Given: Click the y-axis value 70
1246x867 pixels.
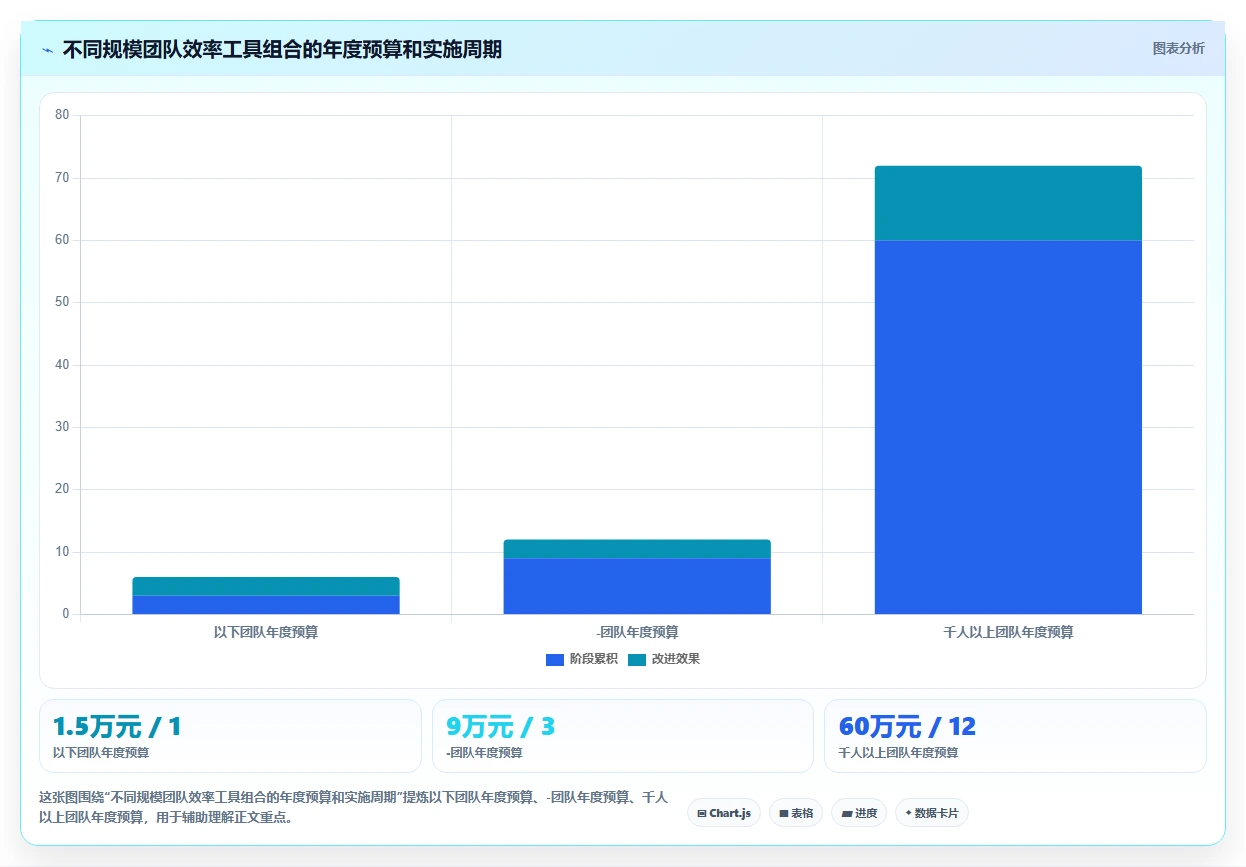Looking at the screenshot, I should pyautogui.click(x=62, y=178).
